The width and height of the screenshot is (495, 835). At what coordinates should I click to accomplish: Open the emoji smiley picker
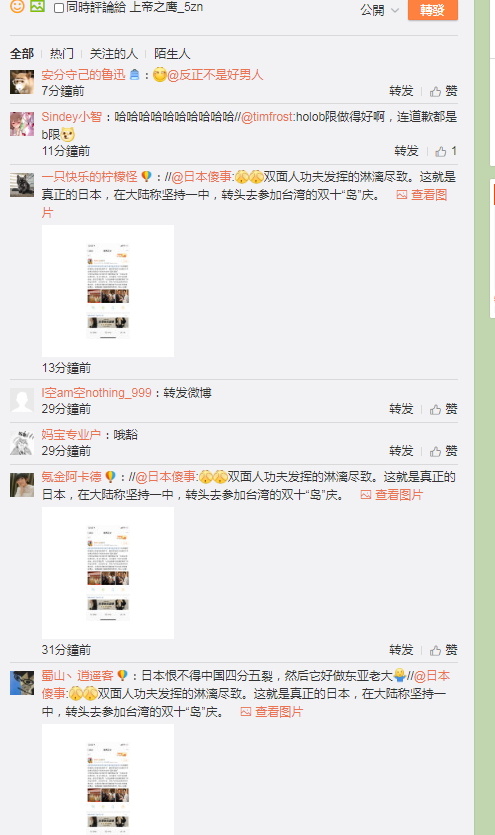click(17, 6)
